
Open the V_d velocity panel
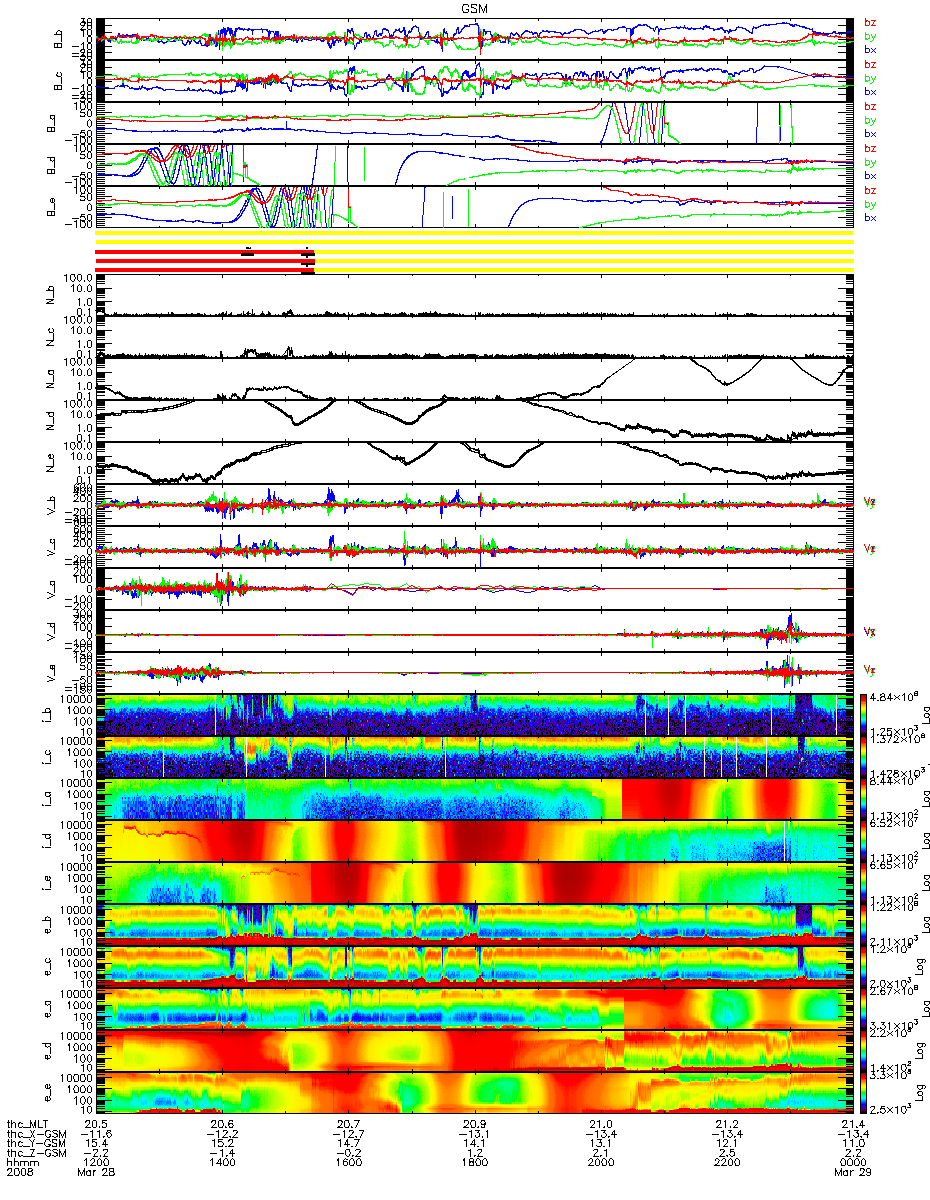click(475, 631)
